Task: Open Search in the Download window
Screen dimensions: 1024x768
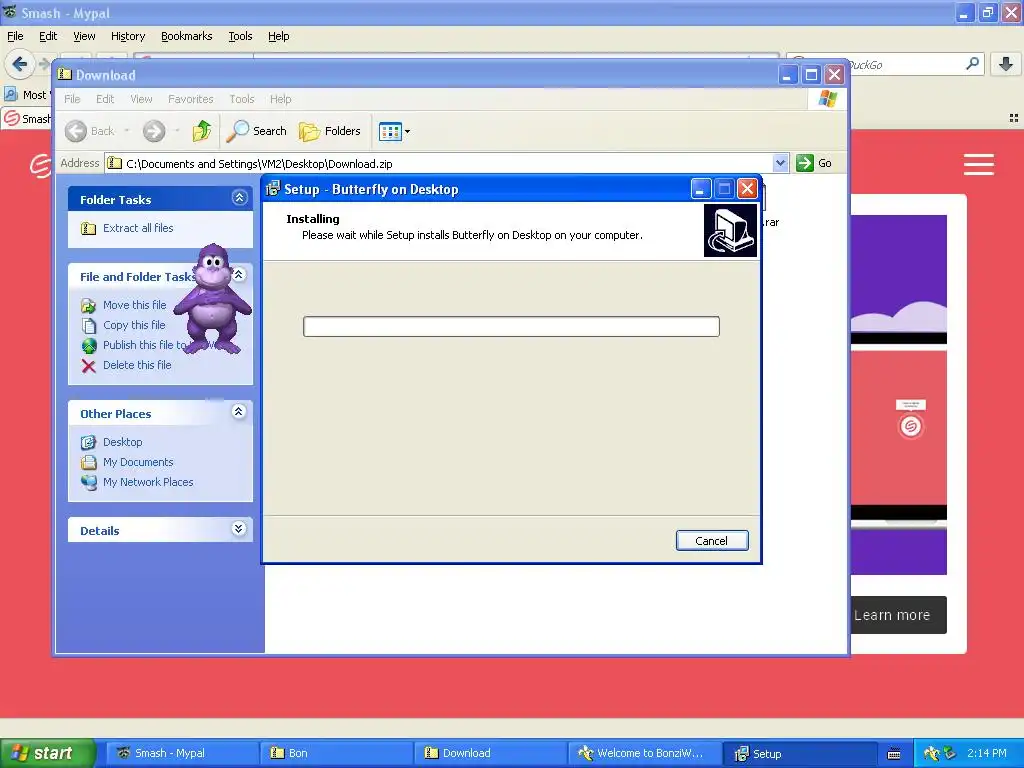Action: tap(257, 131)
